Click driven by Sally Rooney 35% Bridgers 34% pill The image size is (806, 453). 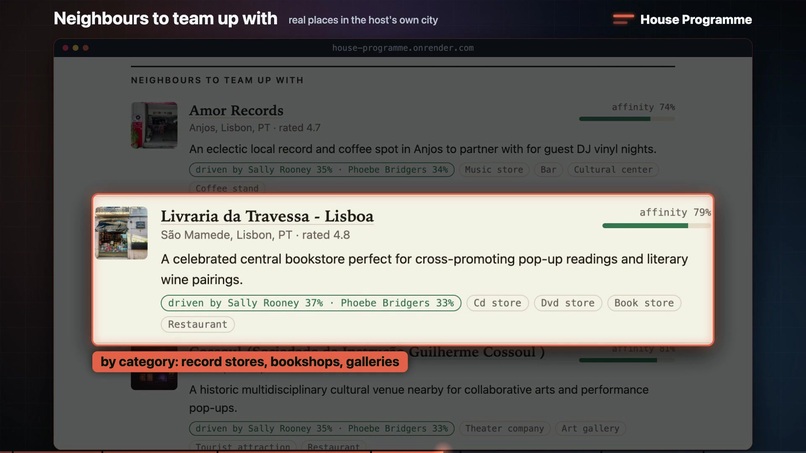click(321, 169)
